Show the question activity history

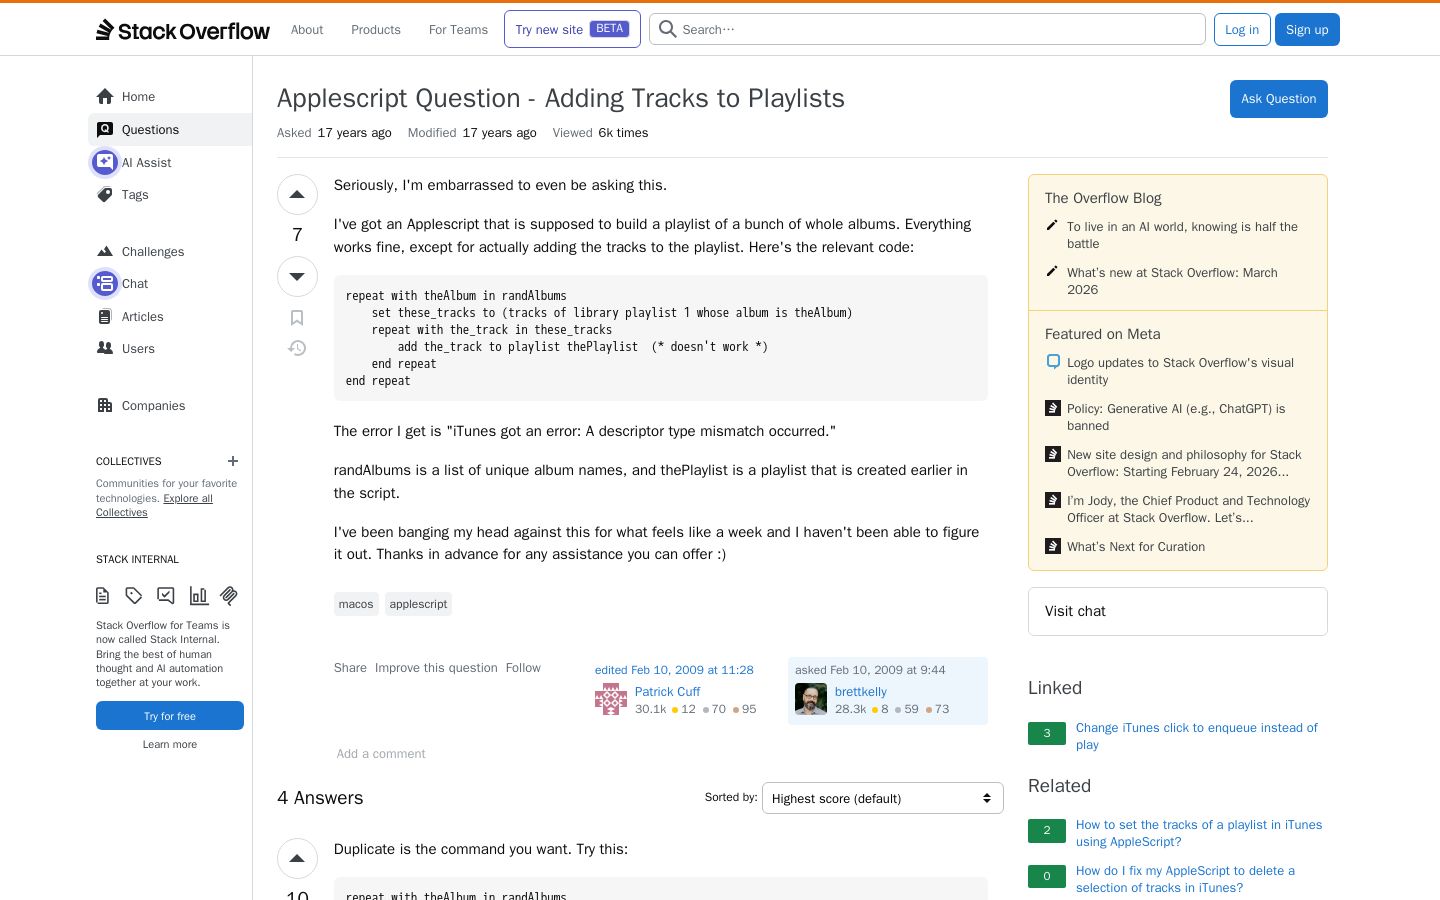click(297, 348)
